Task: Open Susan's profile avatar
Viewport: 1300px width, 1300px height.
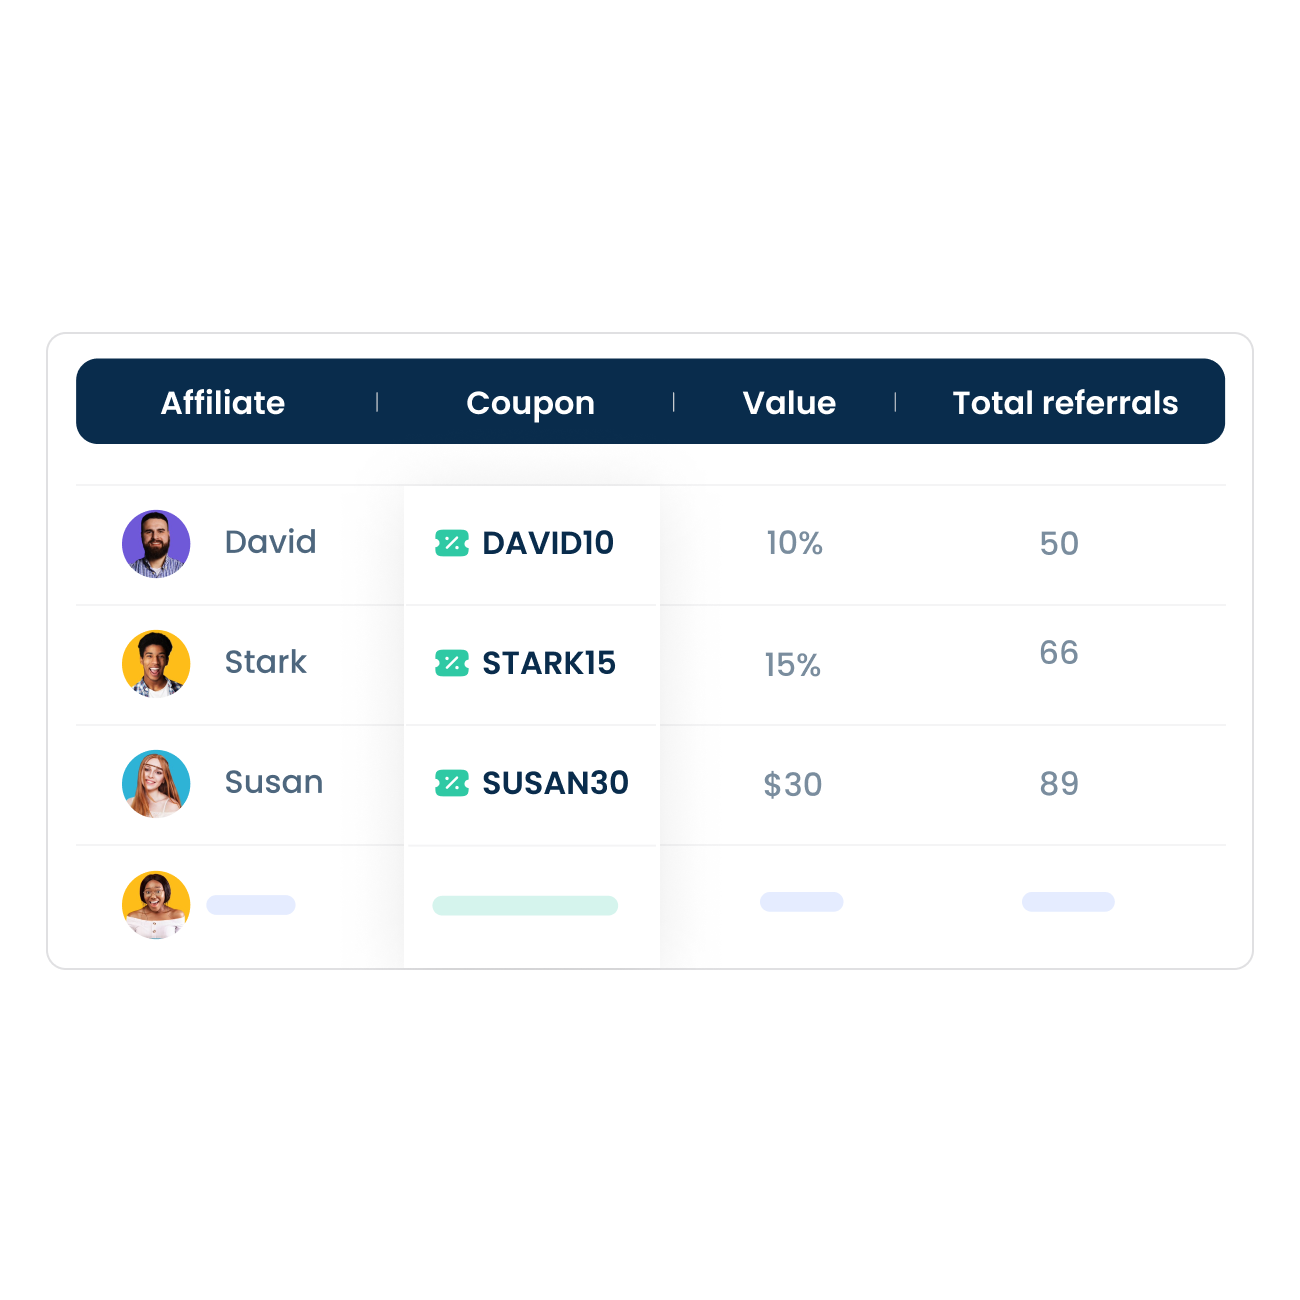Action: point(156,784)
